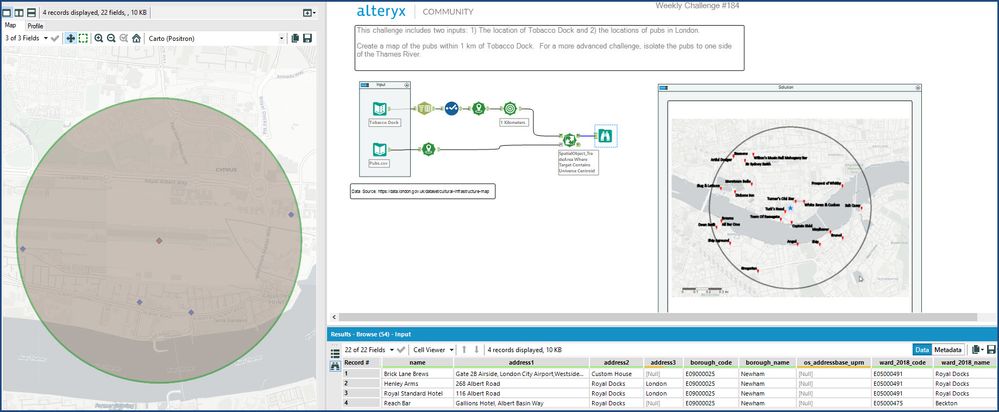This screenshot has height=412, width=999.
Task: Click the borough_code column header
Action: point(710,362)
